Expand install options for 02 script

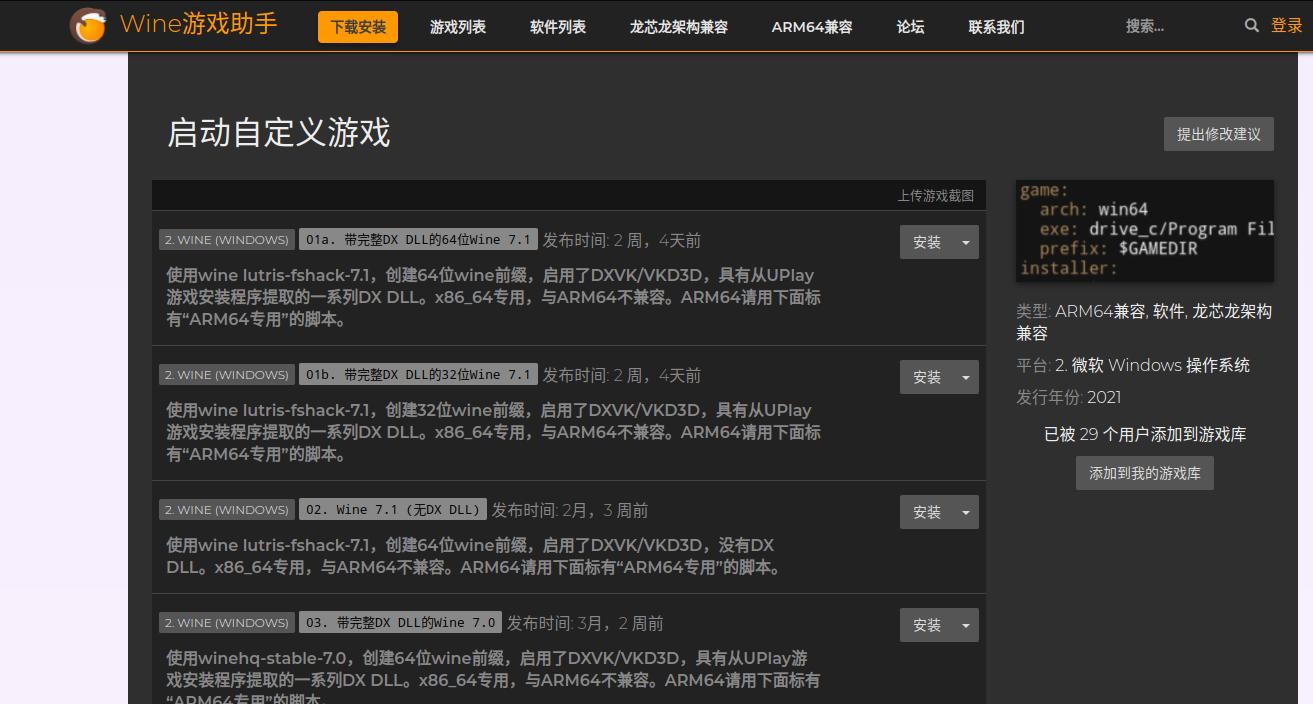(x=966, y=512)
